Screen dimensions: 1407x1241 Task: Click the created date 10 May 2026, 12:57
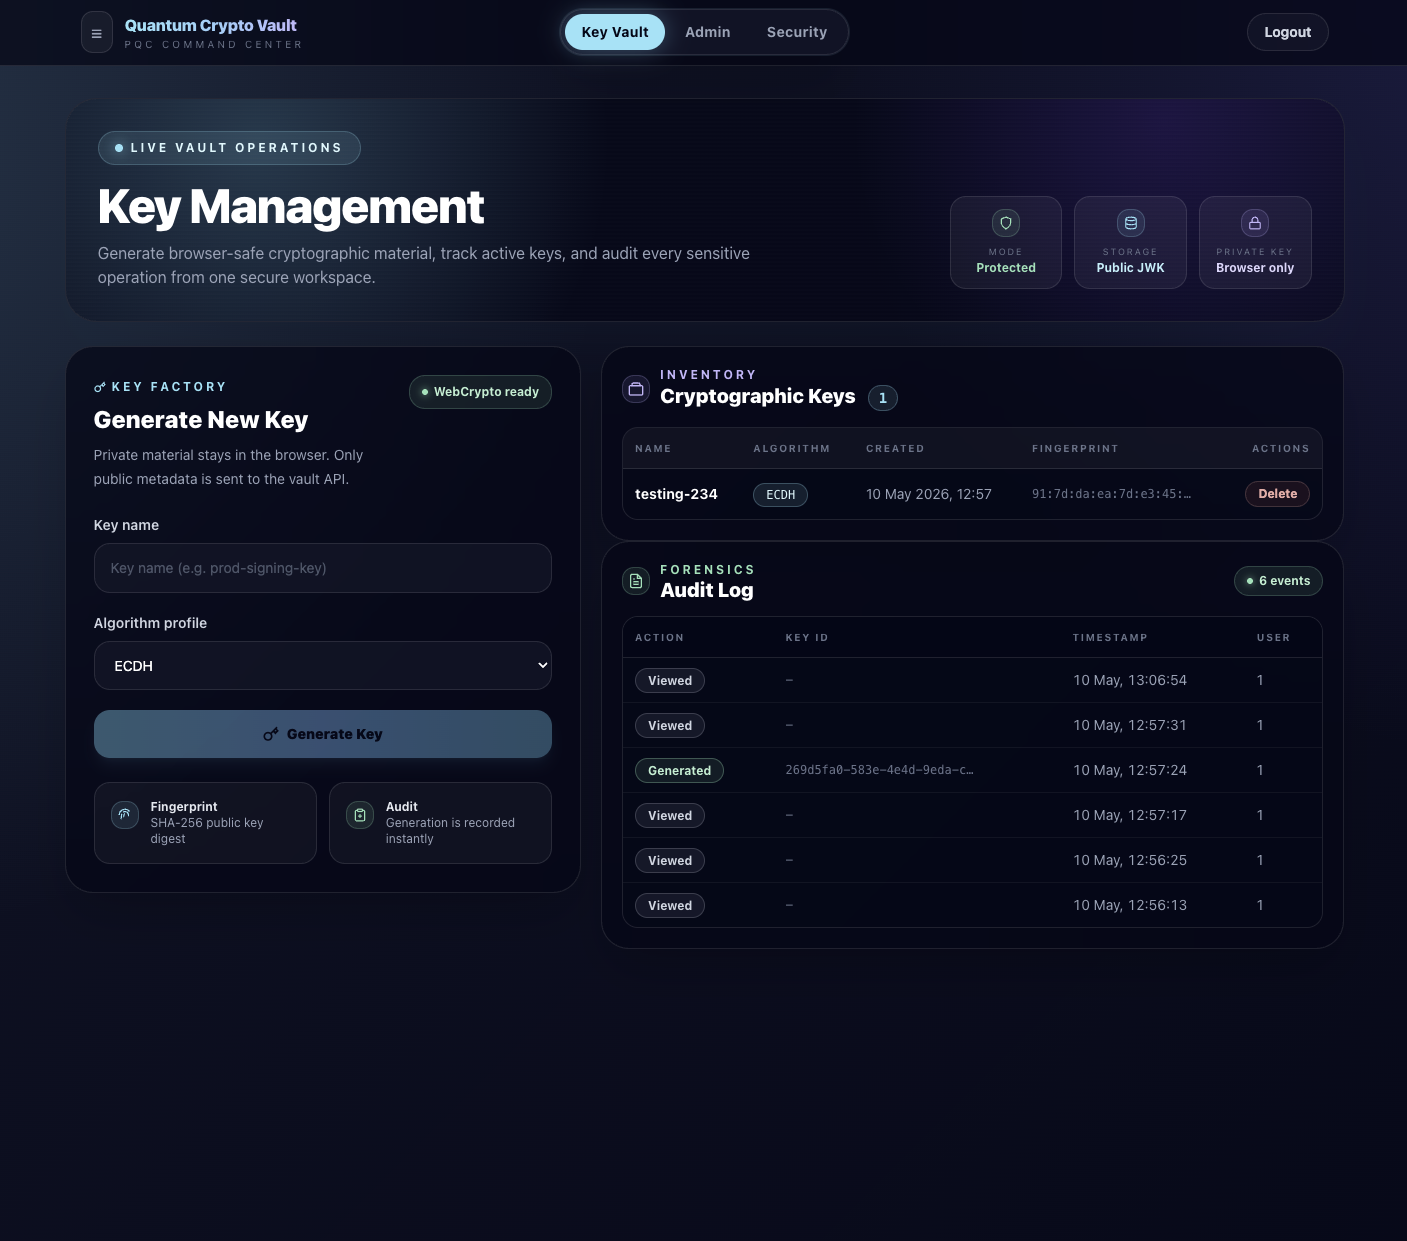pyautogui.click(x=929, y=494)
